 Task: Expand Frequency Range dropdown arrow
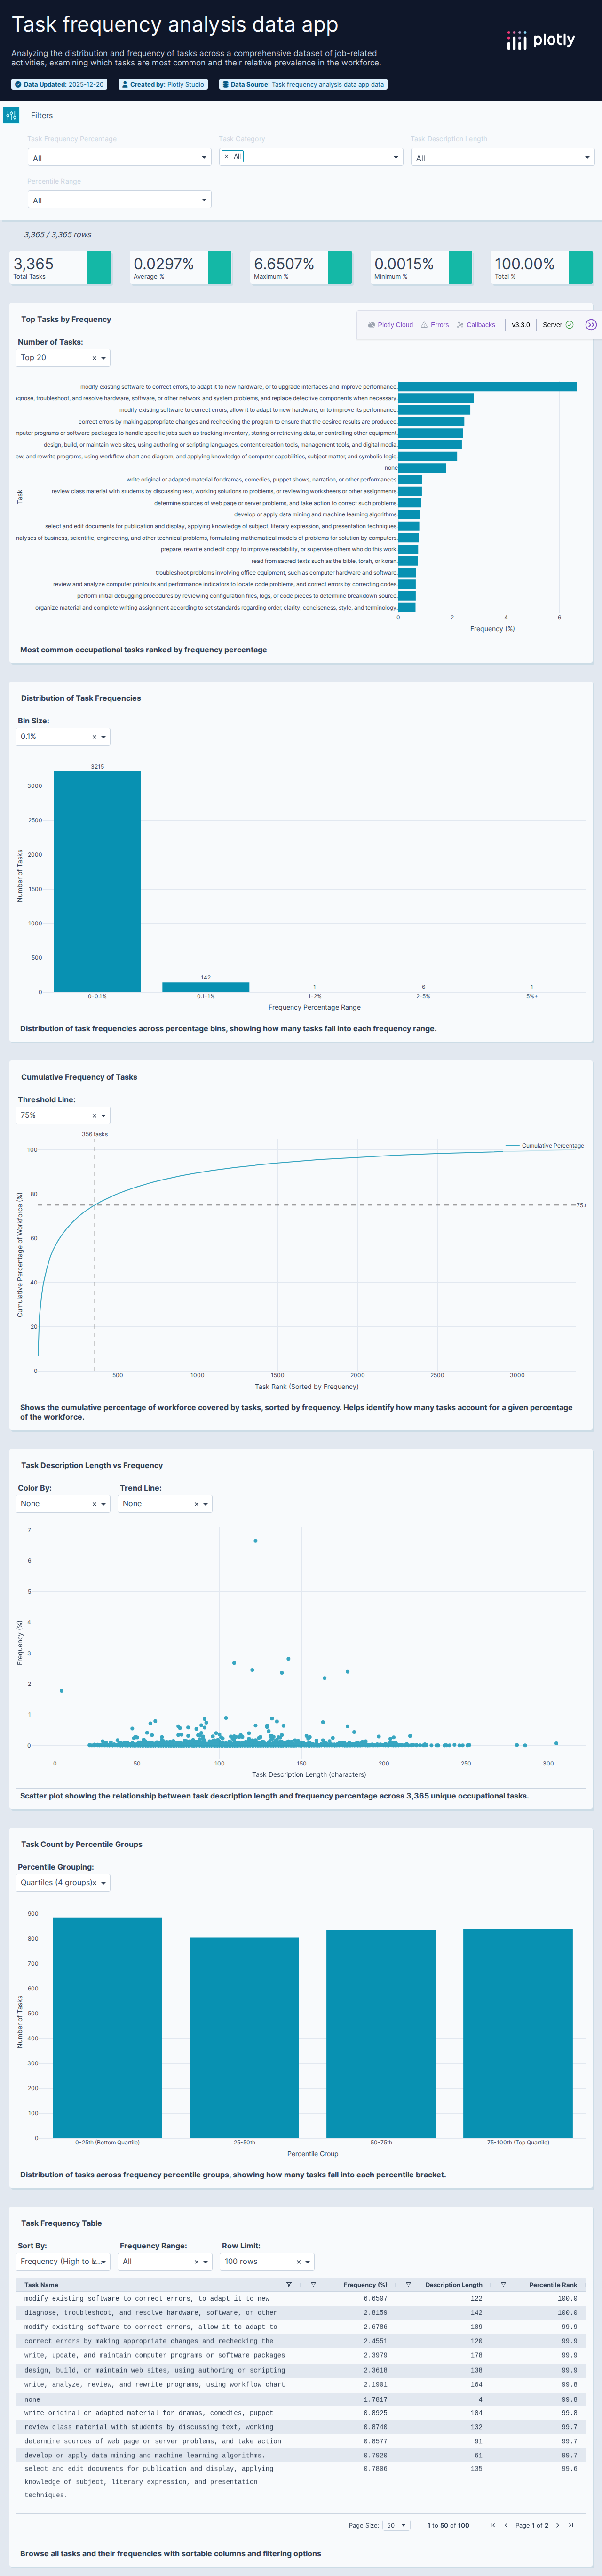pos(206,2262)
